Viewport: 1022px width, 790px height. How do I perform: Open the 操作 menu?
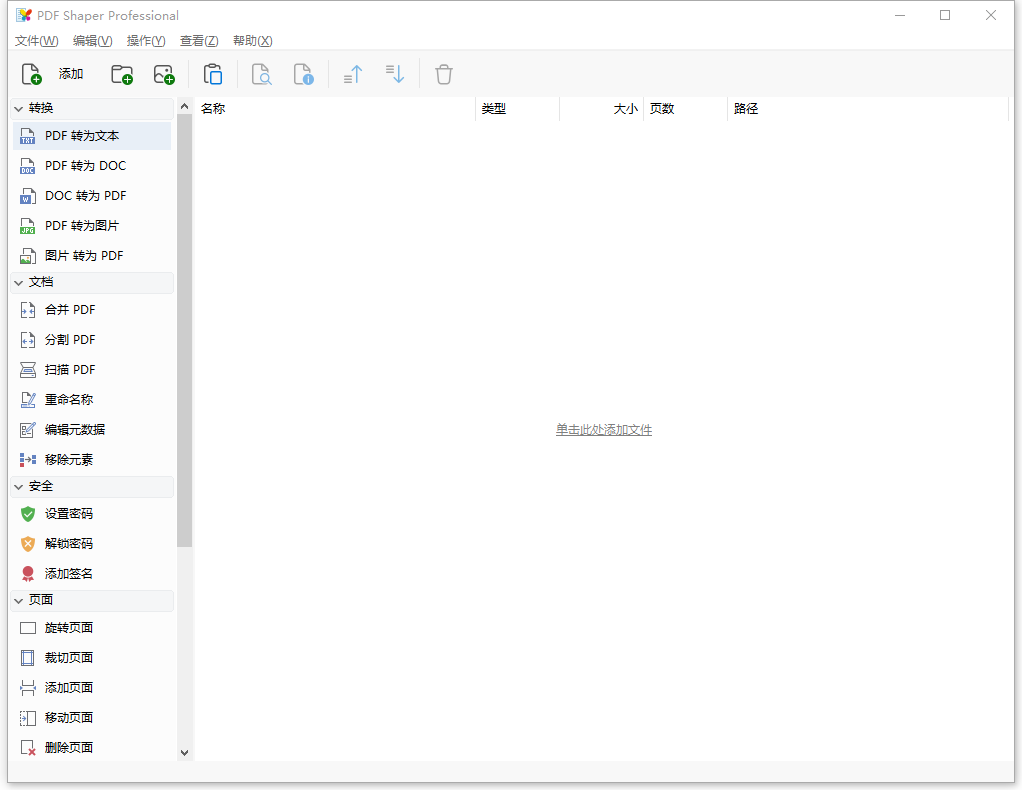coord(146,41)
